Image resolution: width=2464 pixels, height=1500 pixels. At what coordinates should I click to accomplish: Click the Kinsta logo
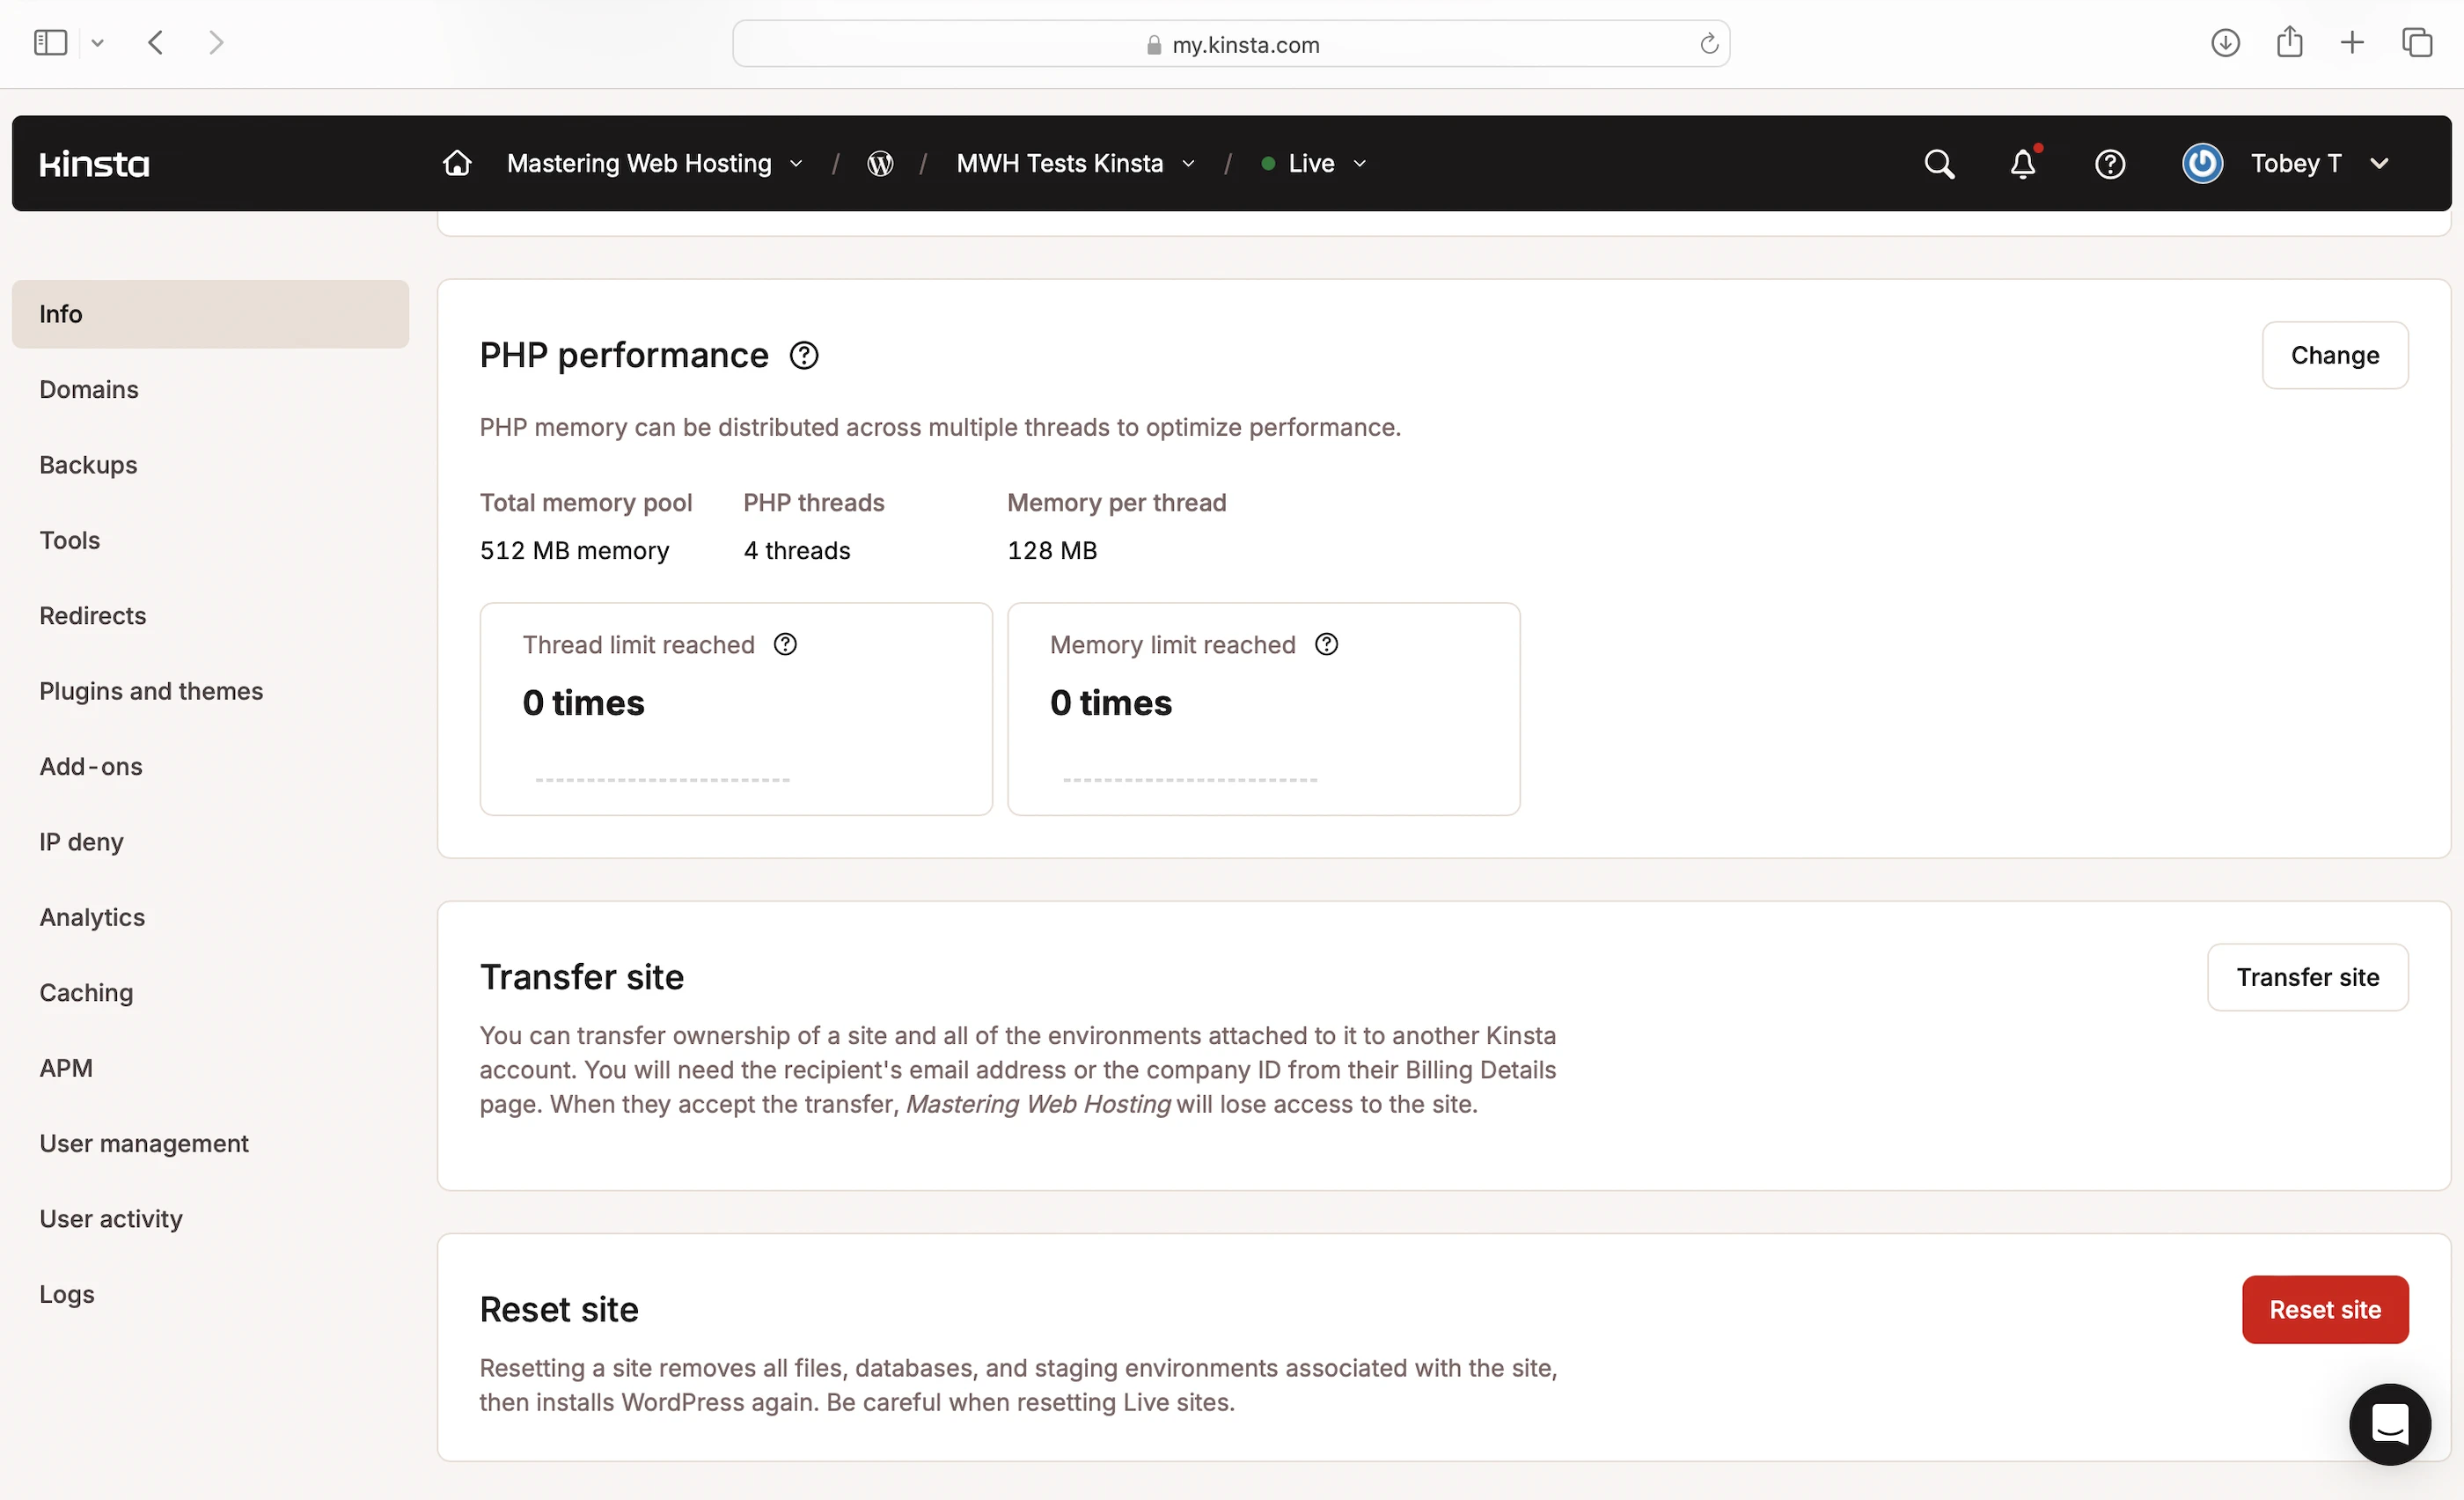click(x=94, y=163)
